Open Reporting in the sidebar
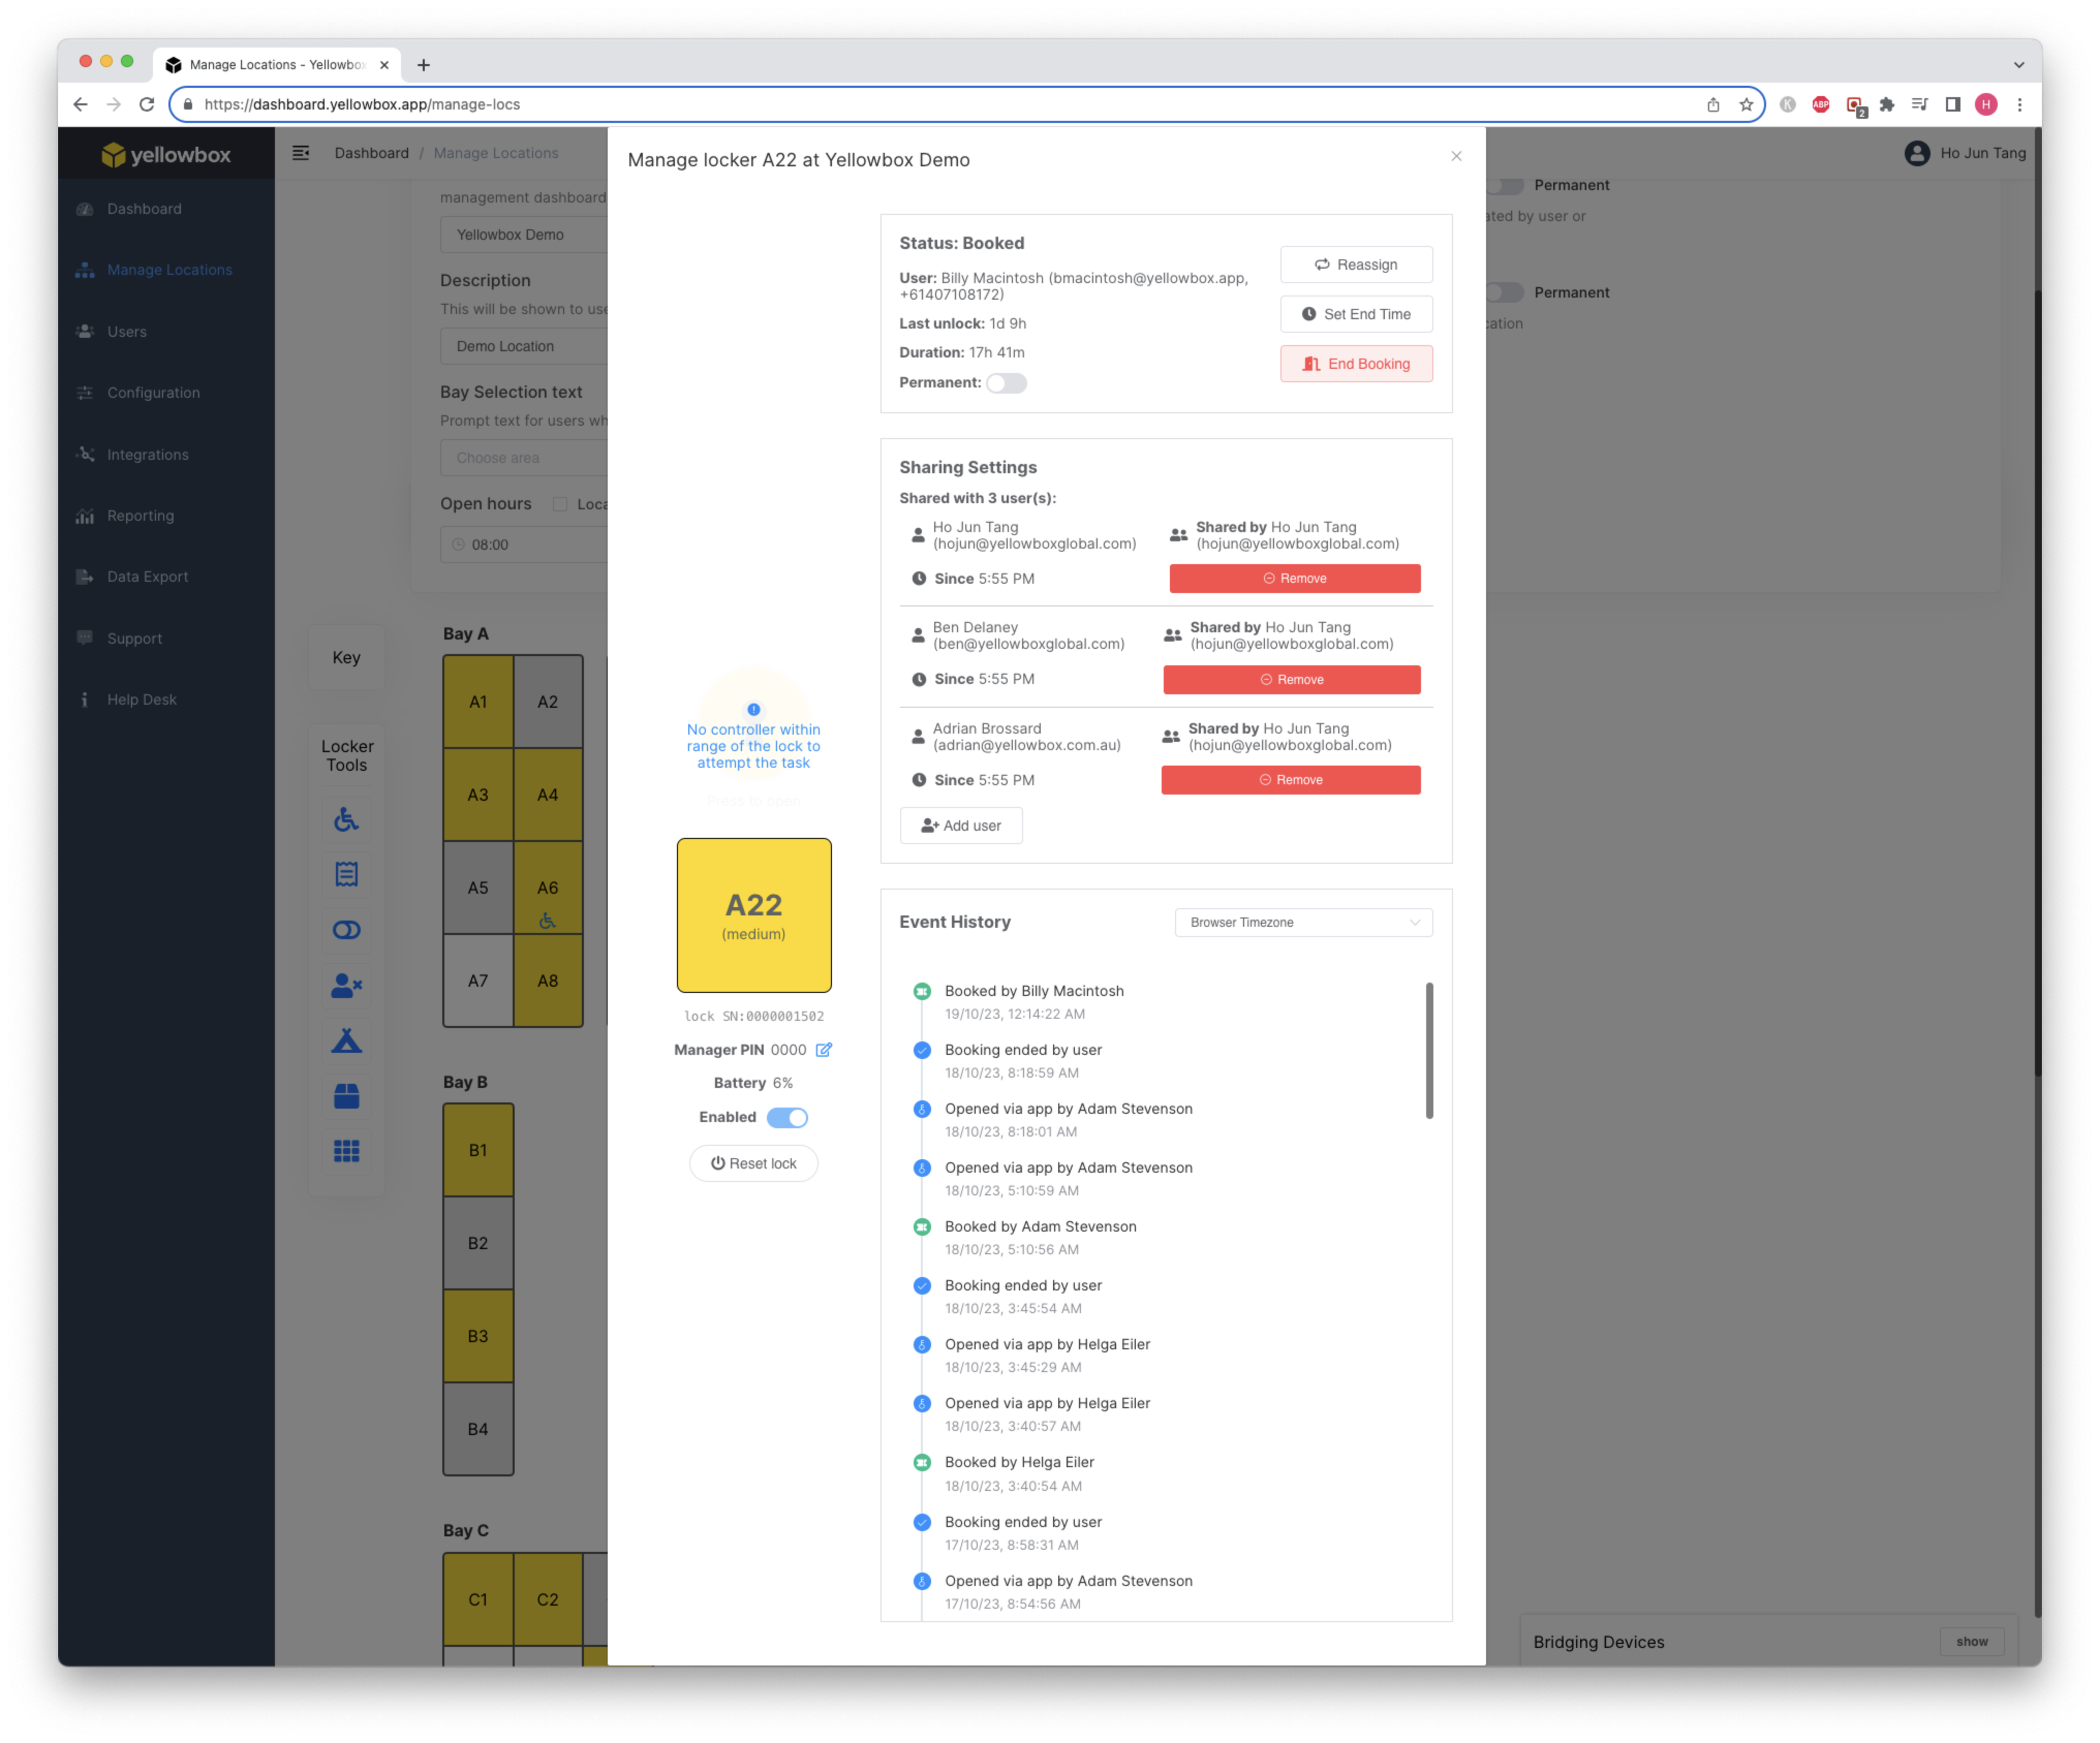 coord(140,516)
